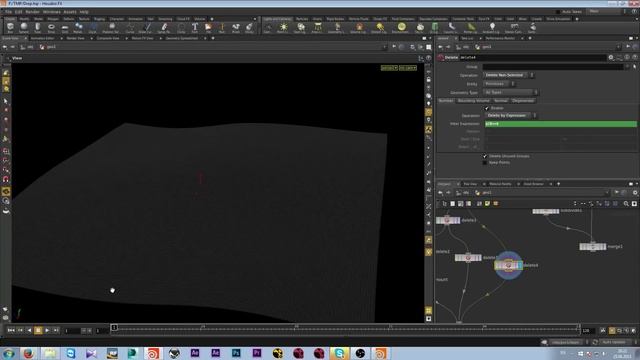Select the Spray Paint shelf tool
This screenshot has height=360, width=640.
point(164,28)
